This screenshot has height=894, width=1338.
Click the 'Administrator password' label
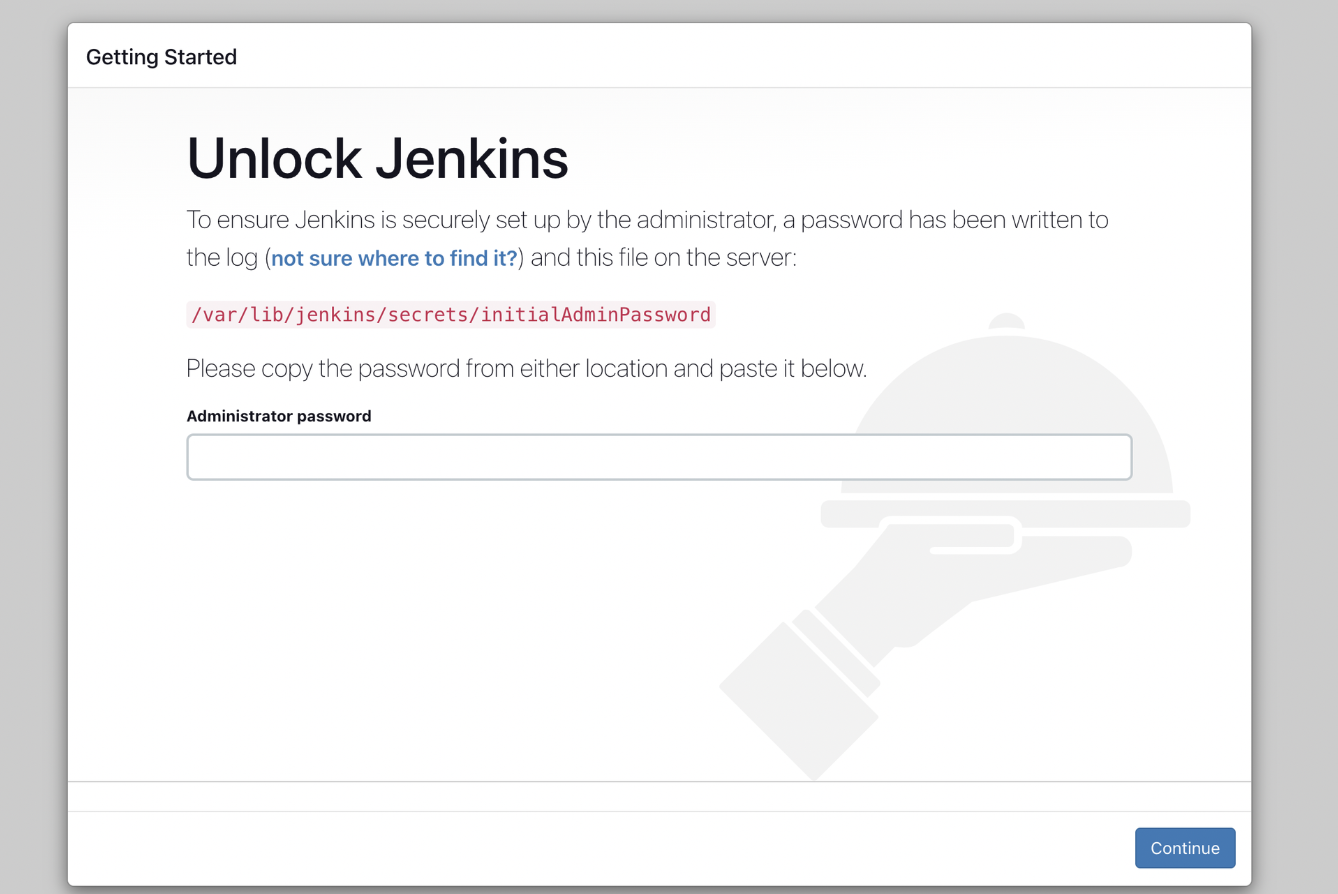[x=279, y=416]
